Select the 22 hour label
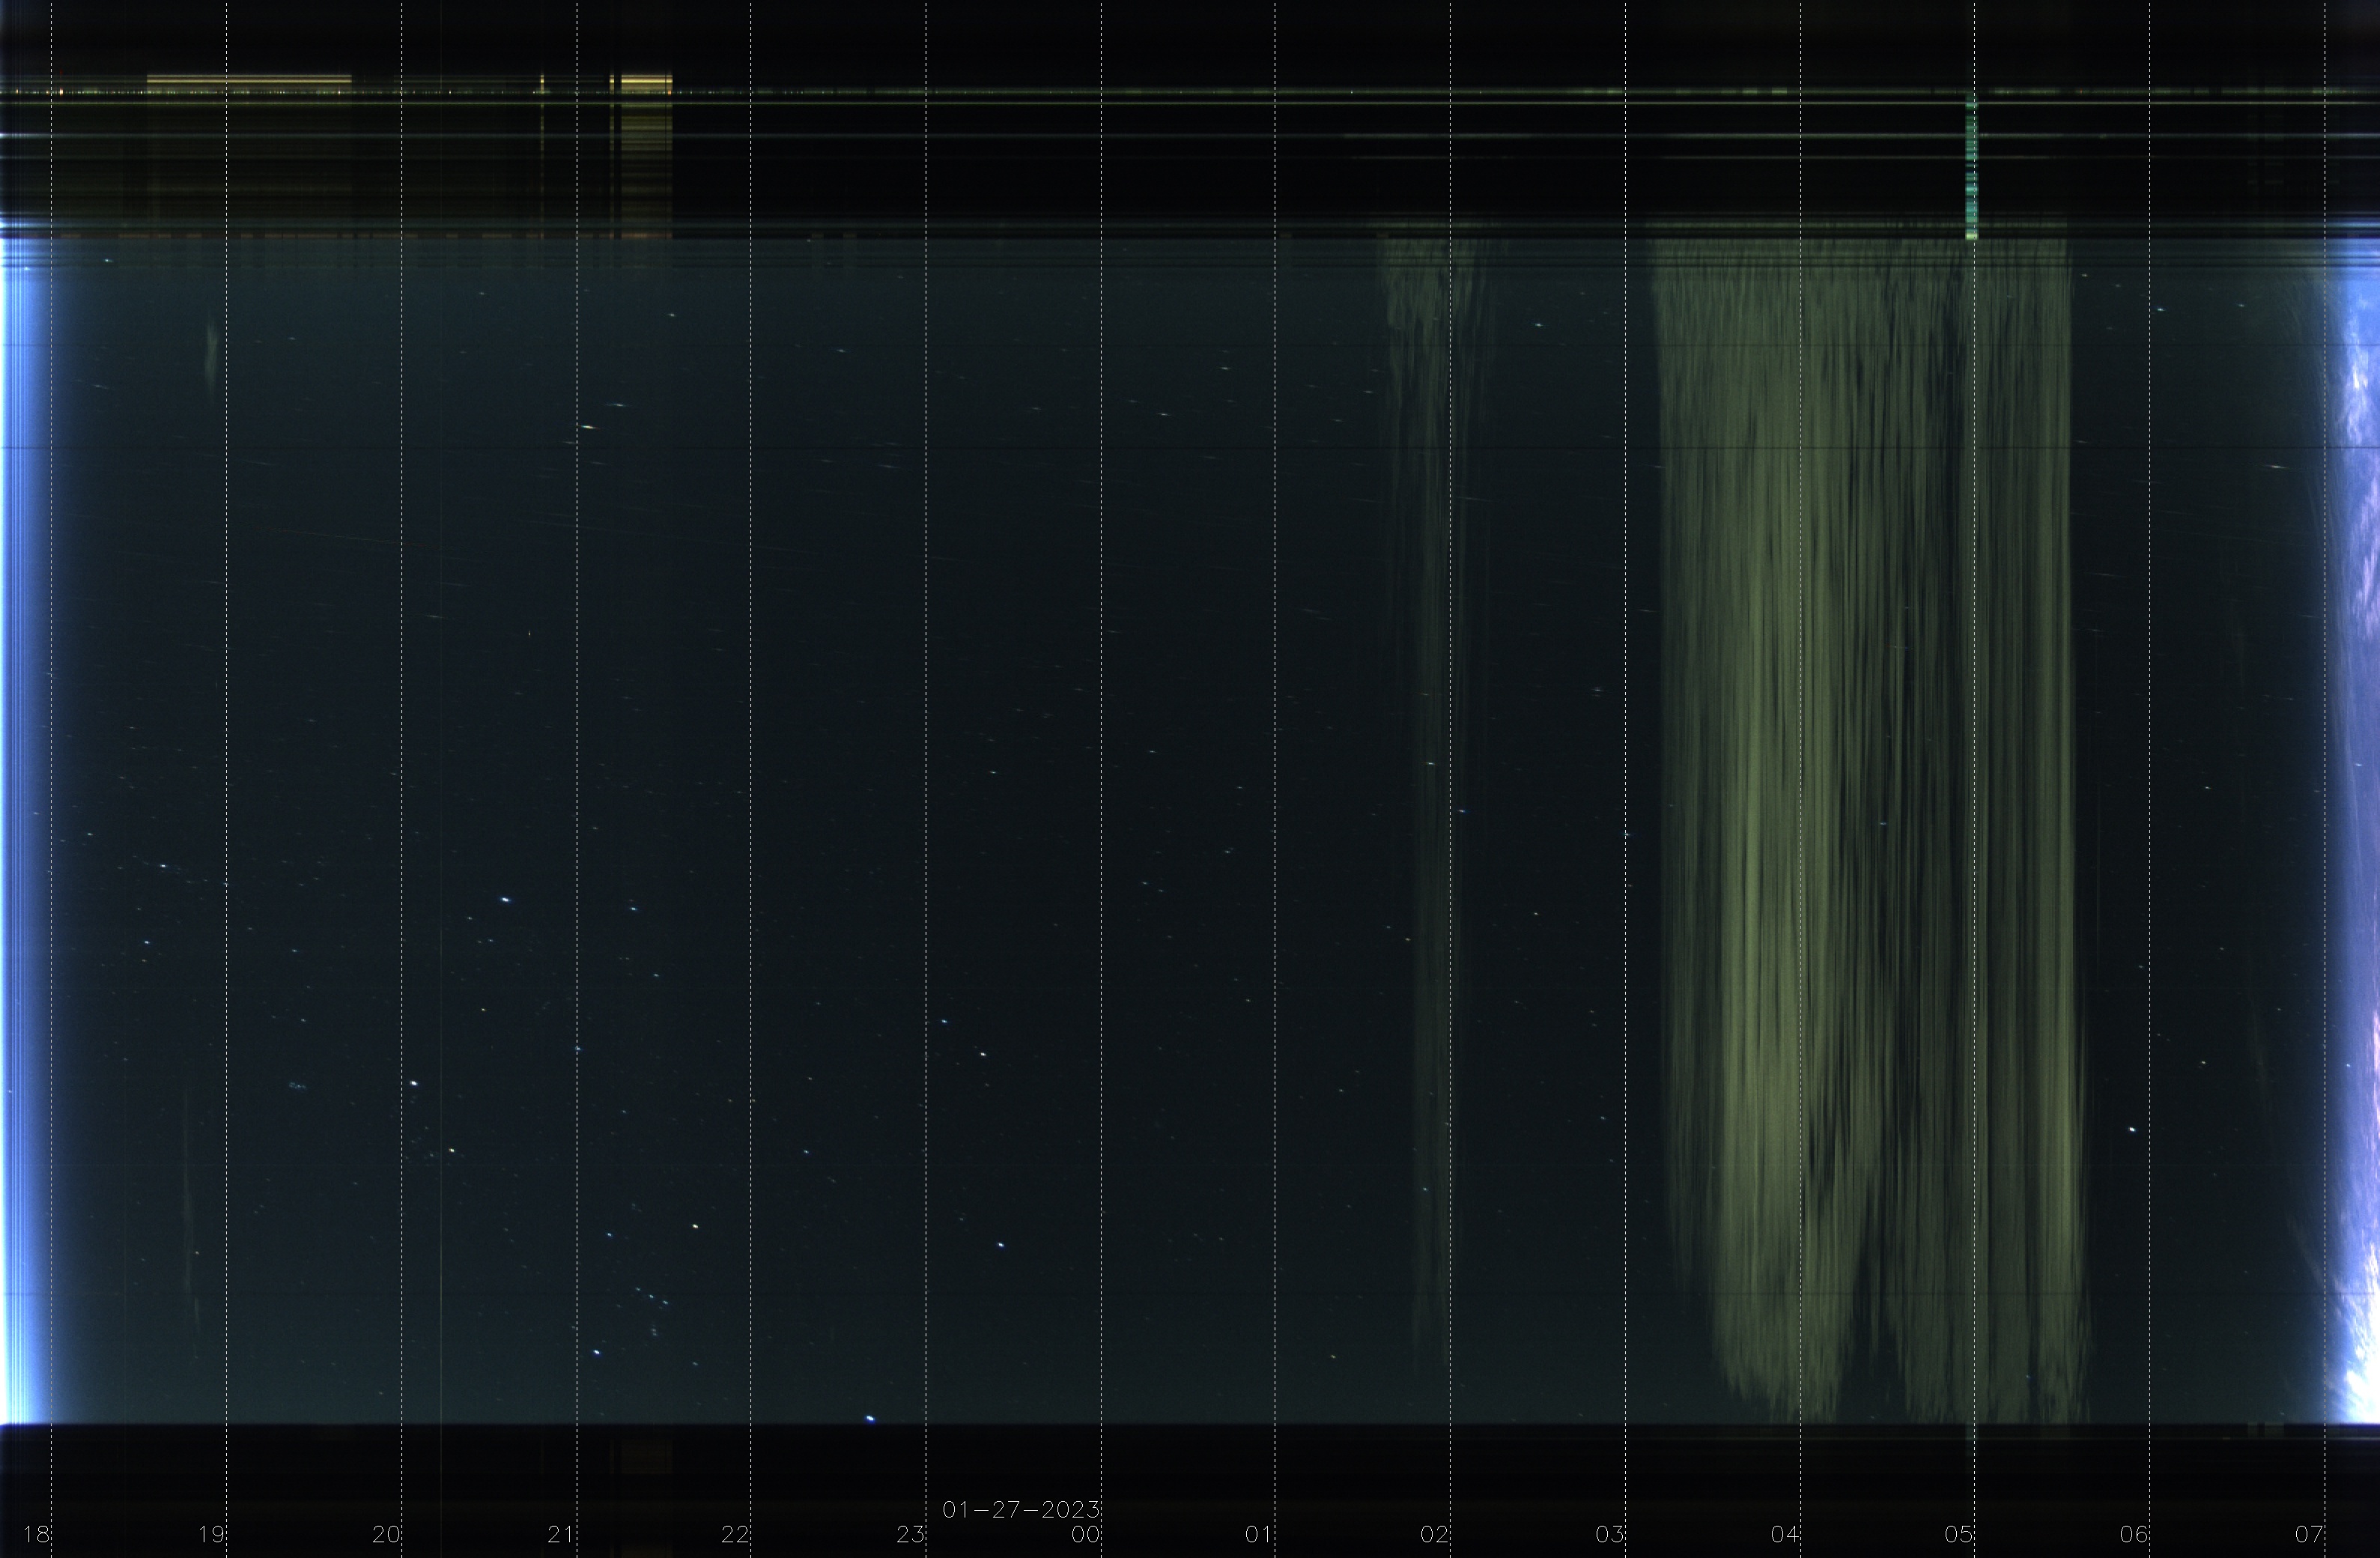This screenshot has width=2380, height=1558. click(x=736, y=1533)
